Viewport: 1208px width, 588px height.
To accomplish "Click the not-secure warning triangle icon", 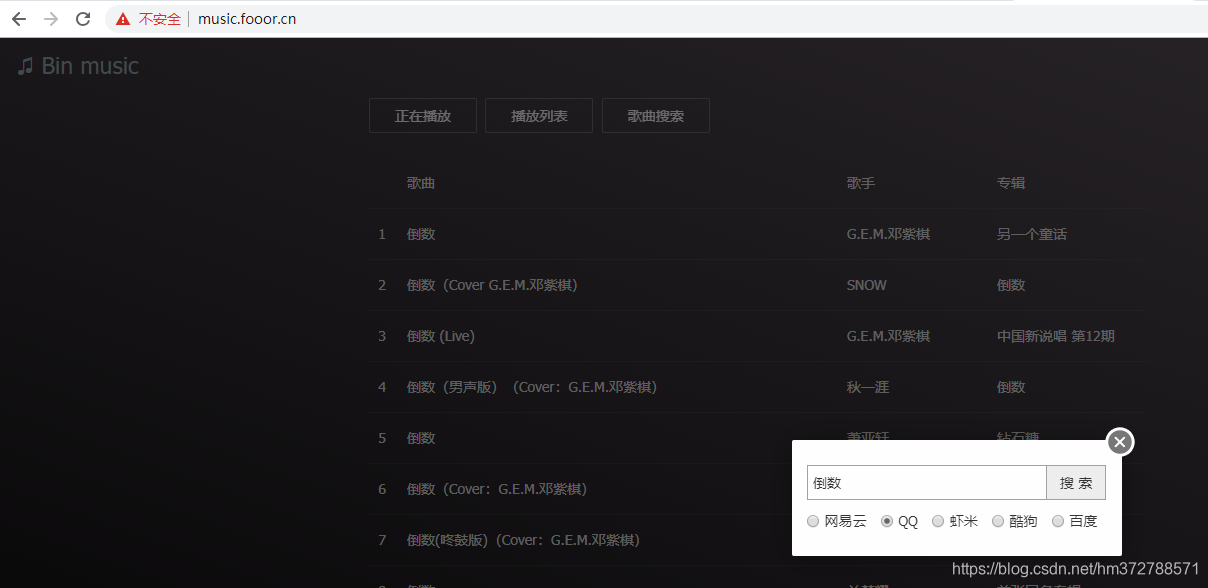I will [x=123, y=19].
